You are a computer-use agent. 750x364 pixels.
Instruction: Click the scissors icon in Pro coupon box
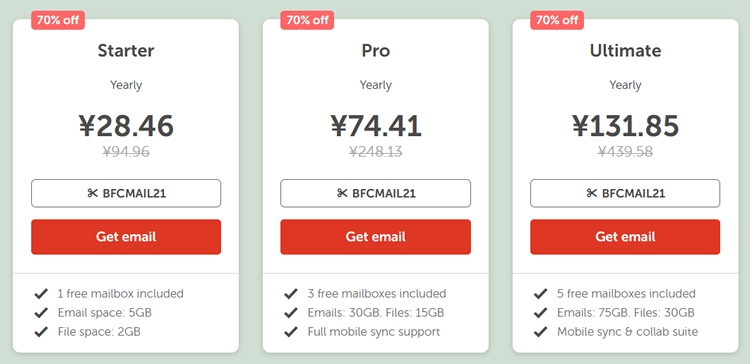(x=342, y=193)
